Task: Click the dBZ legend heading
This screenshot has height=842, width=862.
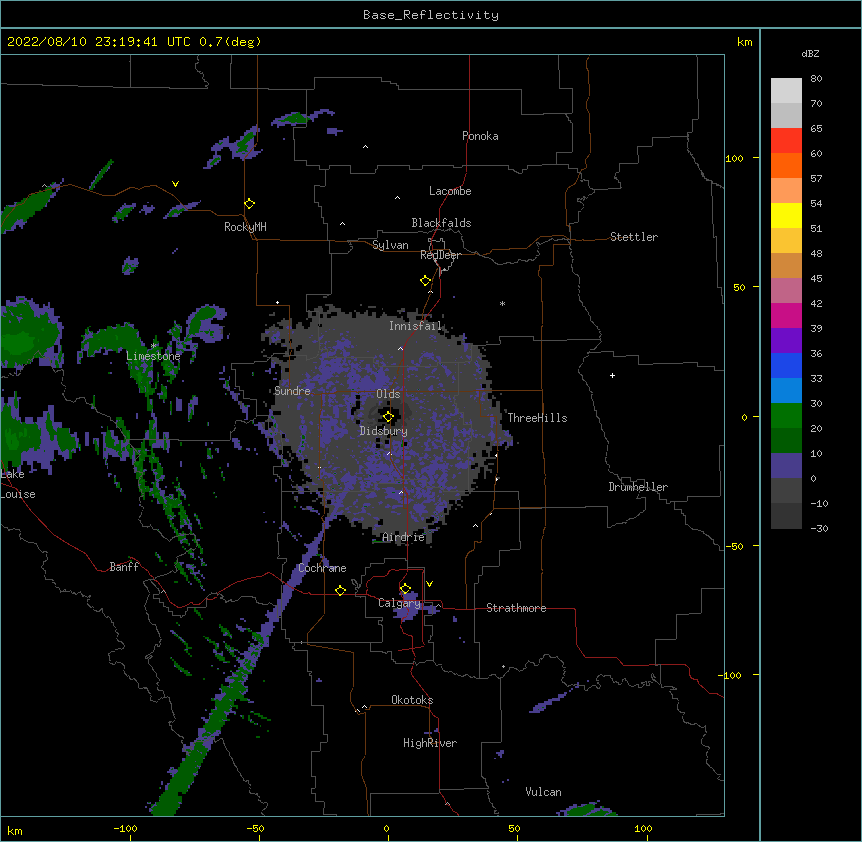Action: click(x=810, y=53)
